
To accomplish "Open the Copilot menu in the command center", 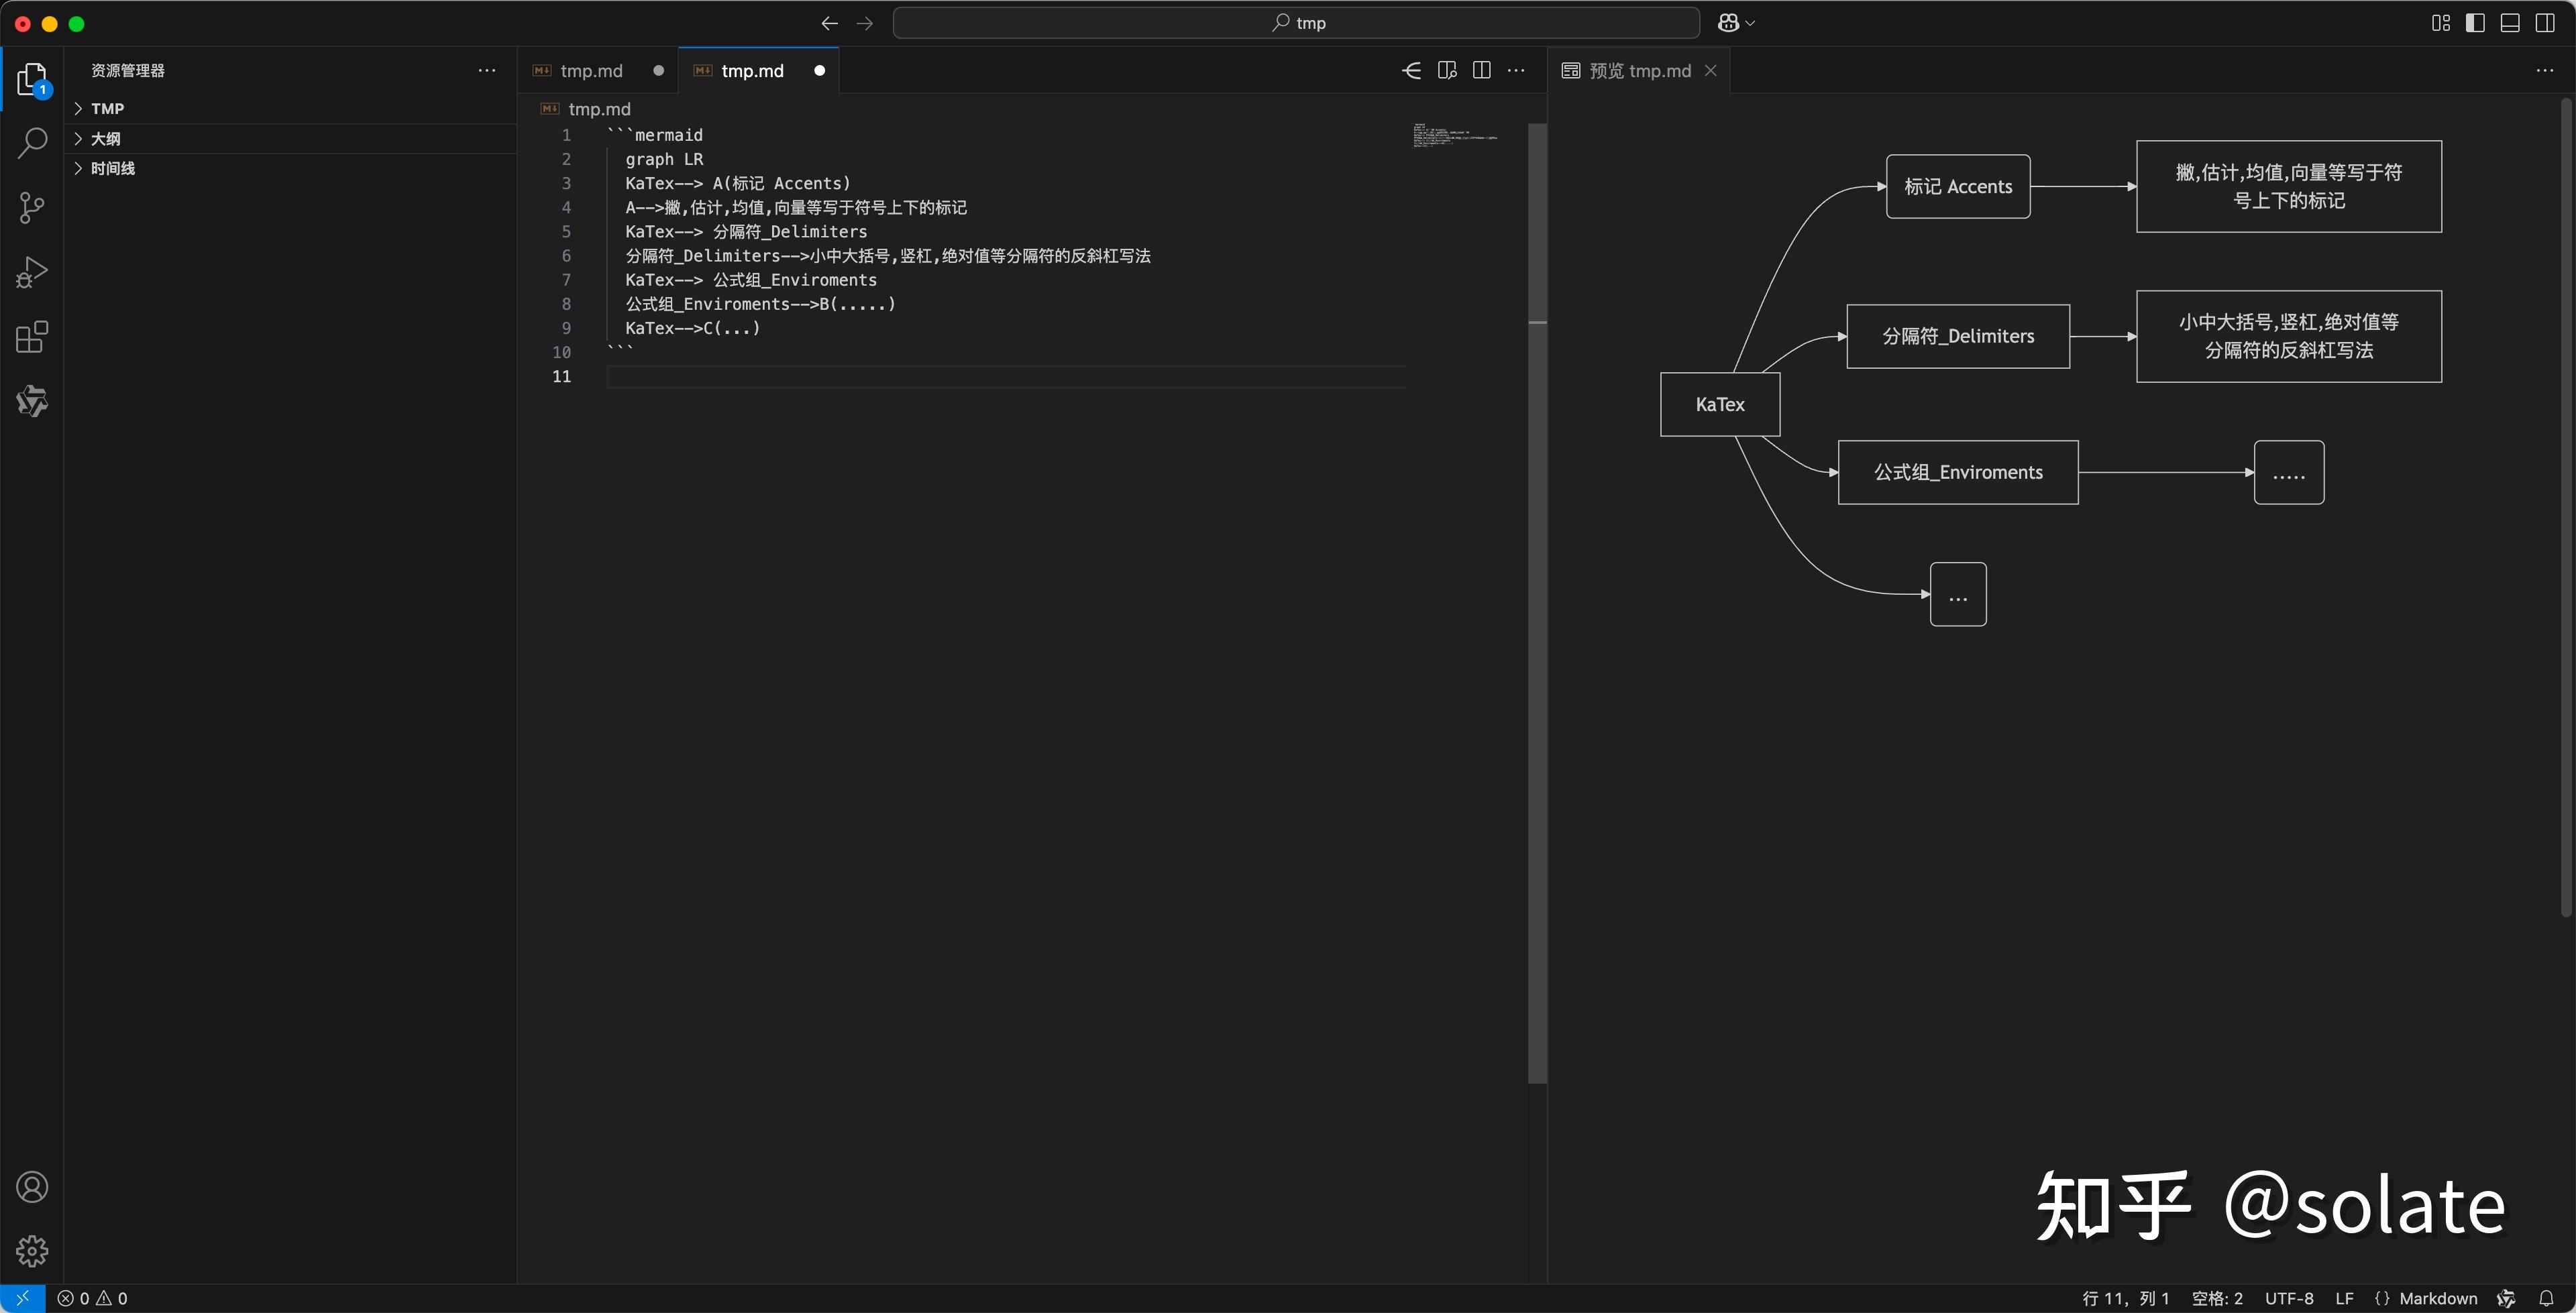I will pyautogui.click(x=1735, y=22).
